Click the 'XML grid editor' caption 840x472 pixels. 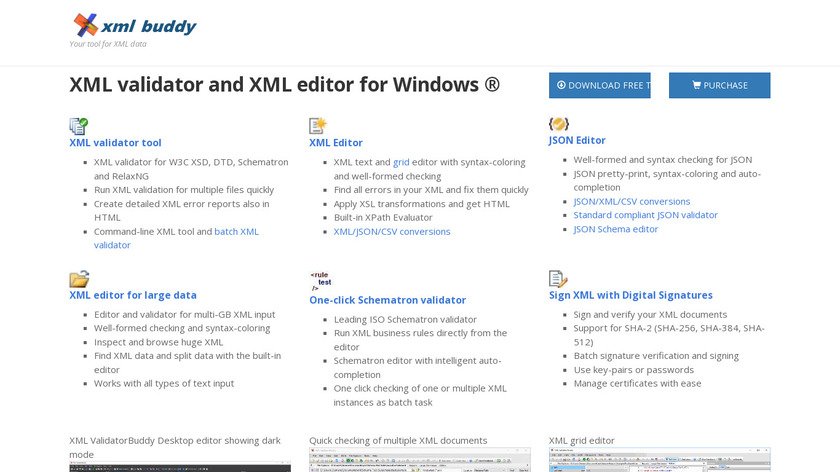coord(581,440)
